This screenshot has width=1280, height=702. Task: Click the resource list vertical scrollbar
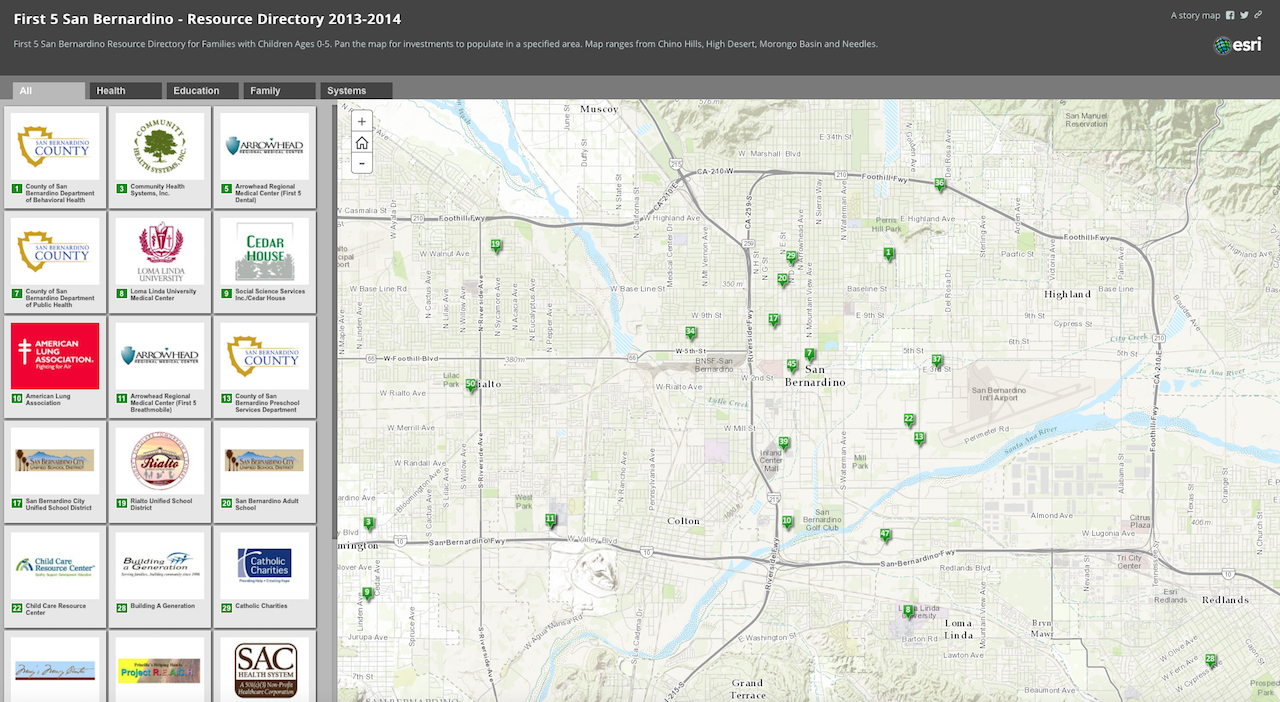click(335, 322)
